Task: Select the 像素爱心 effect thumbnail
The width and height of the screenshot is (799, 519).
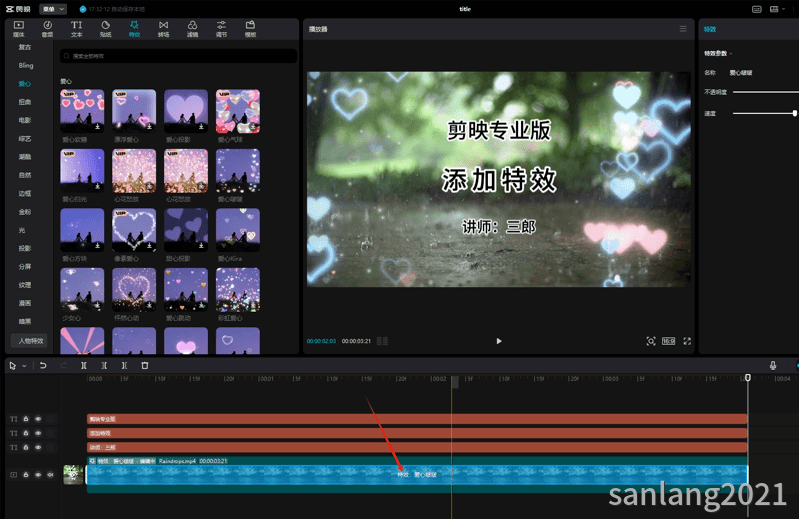Action: pyautogui.click(x=134, y=230)
